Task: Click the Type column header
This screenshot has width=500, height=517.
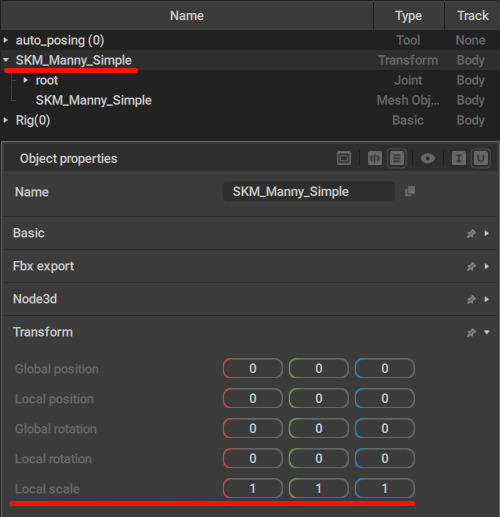Action: click(x=409, y=15)
